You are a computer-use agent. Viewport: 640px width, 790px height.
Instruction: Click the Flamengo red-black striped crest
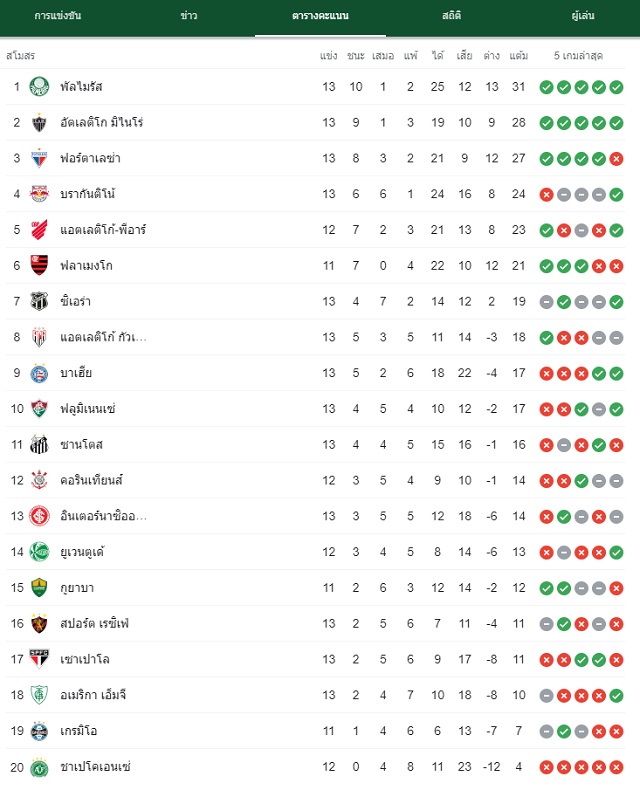pos(39,266)
